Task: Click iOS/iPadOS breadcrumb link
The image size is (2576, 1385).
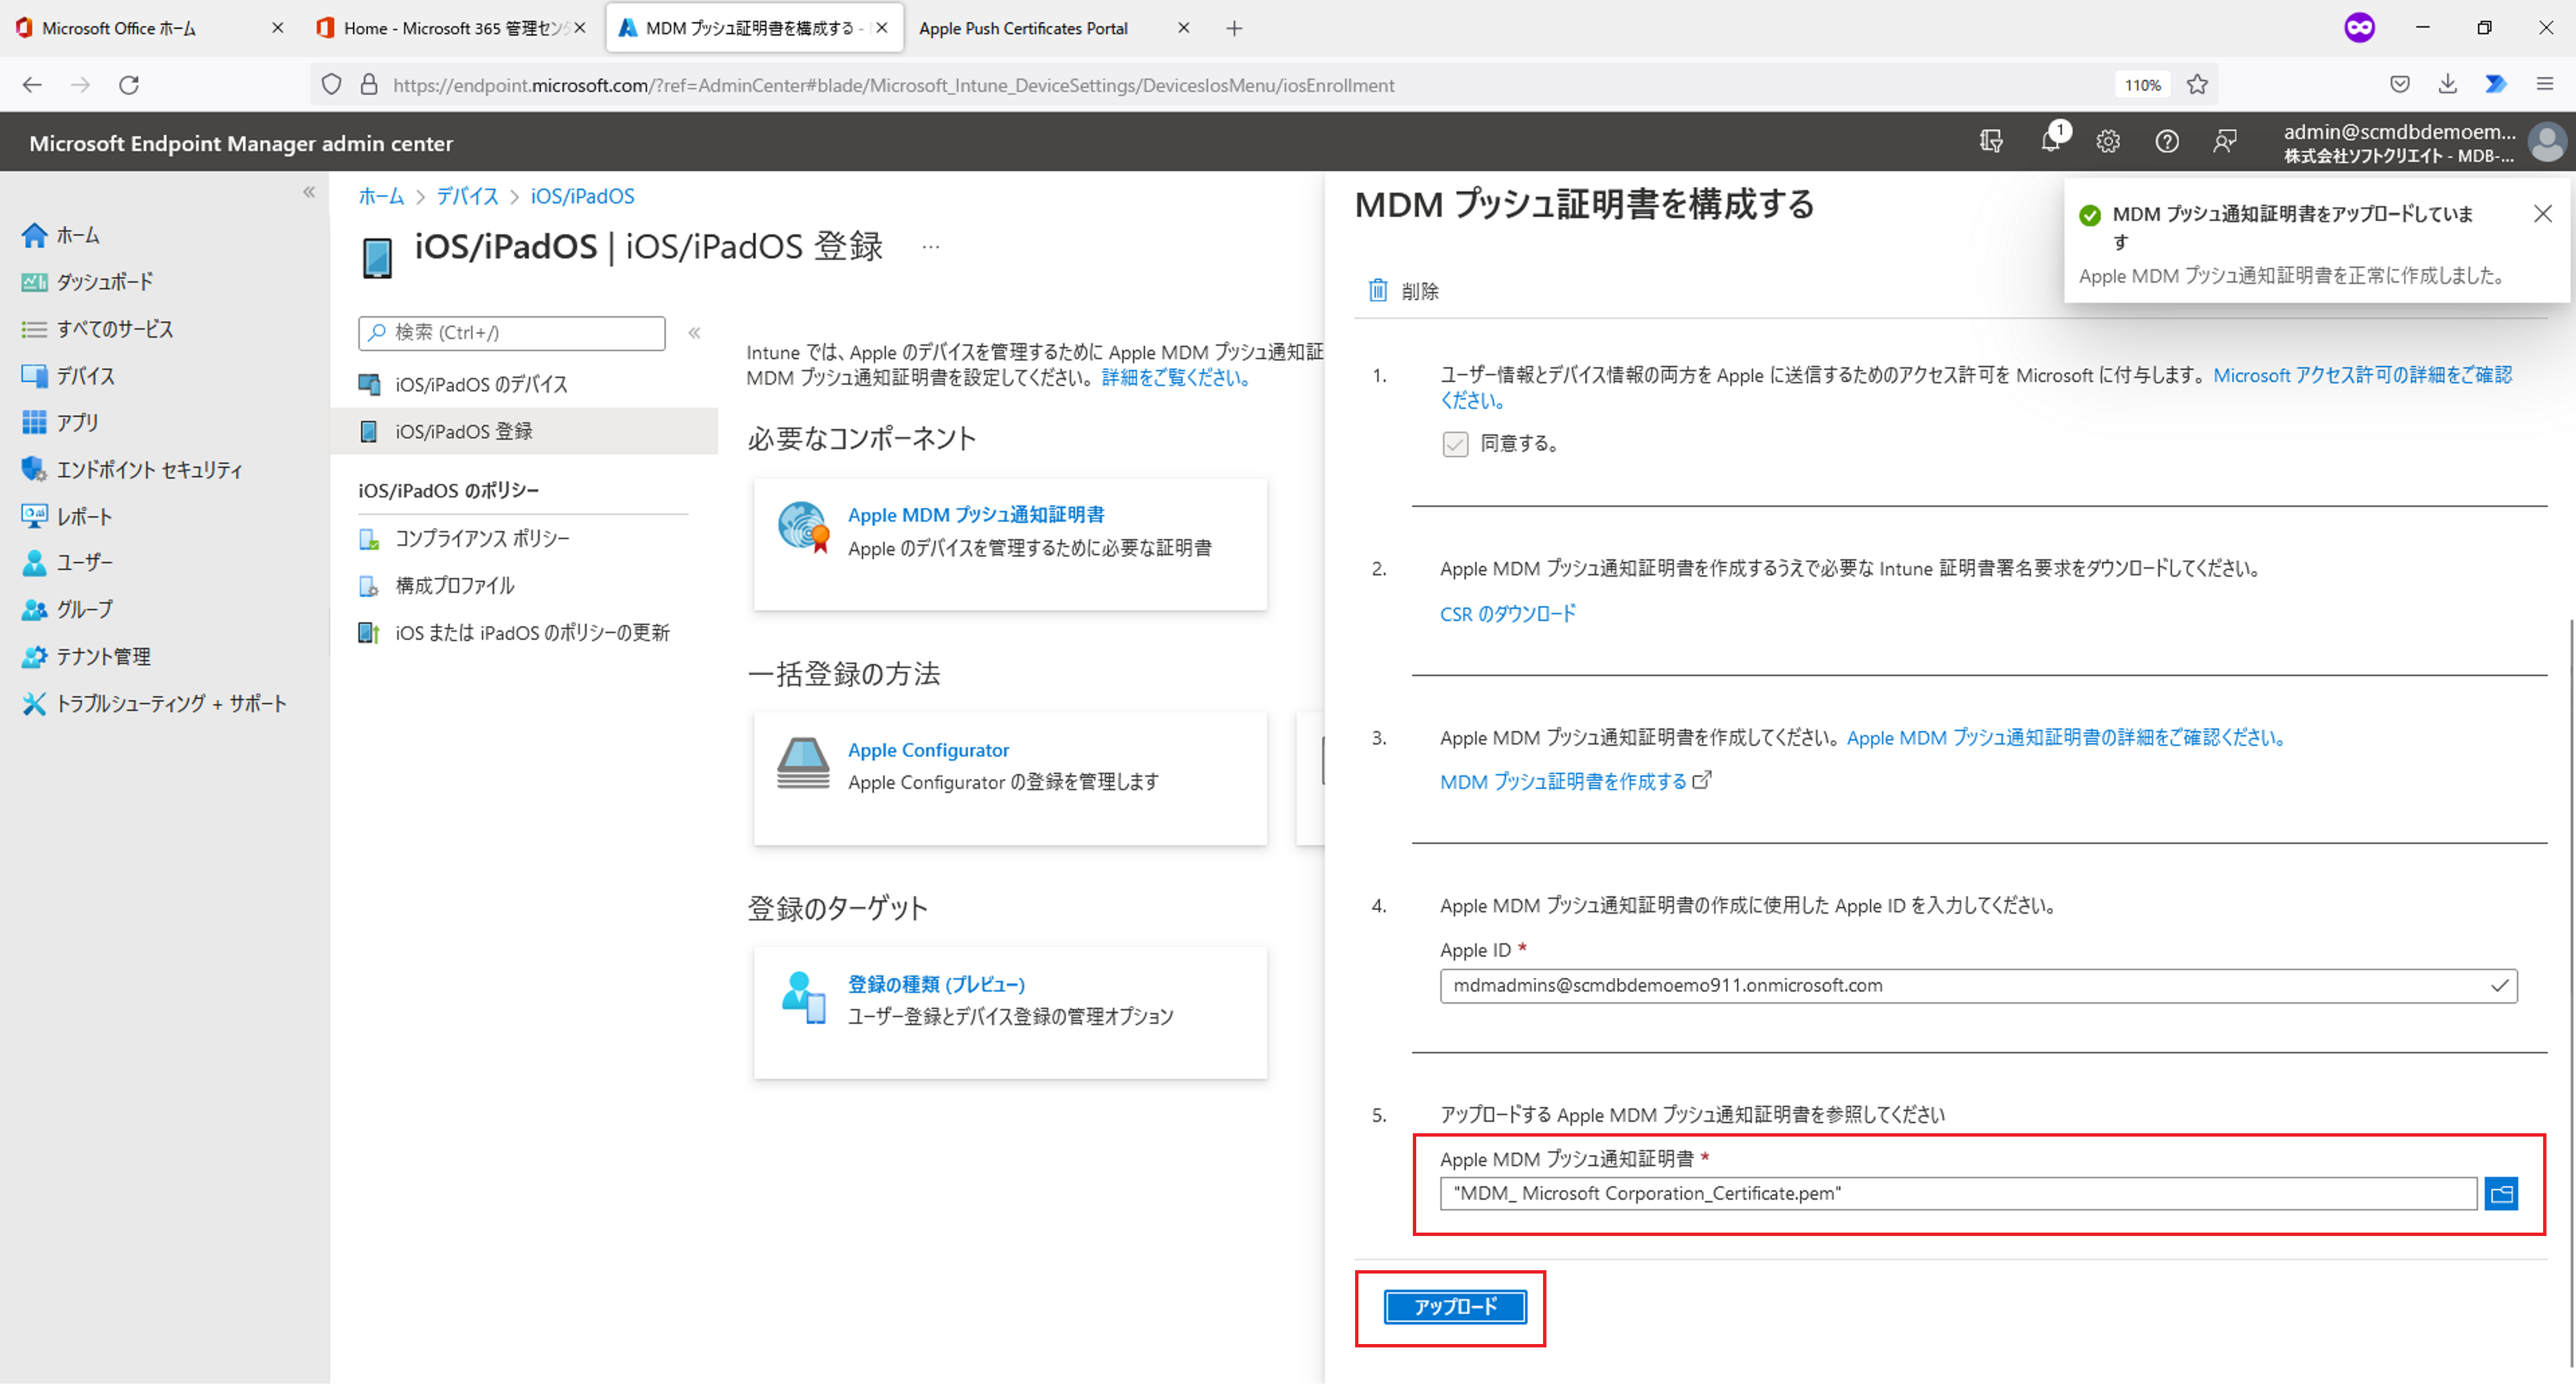Action: [x=582, y=196]
